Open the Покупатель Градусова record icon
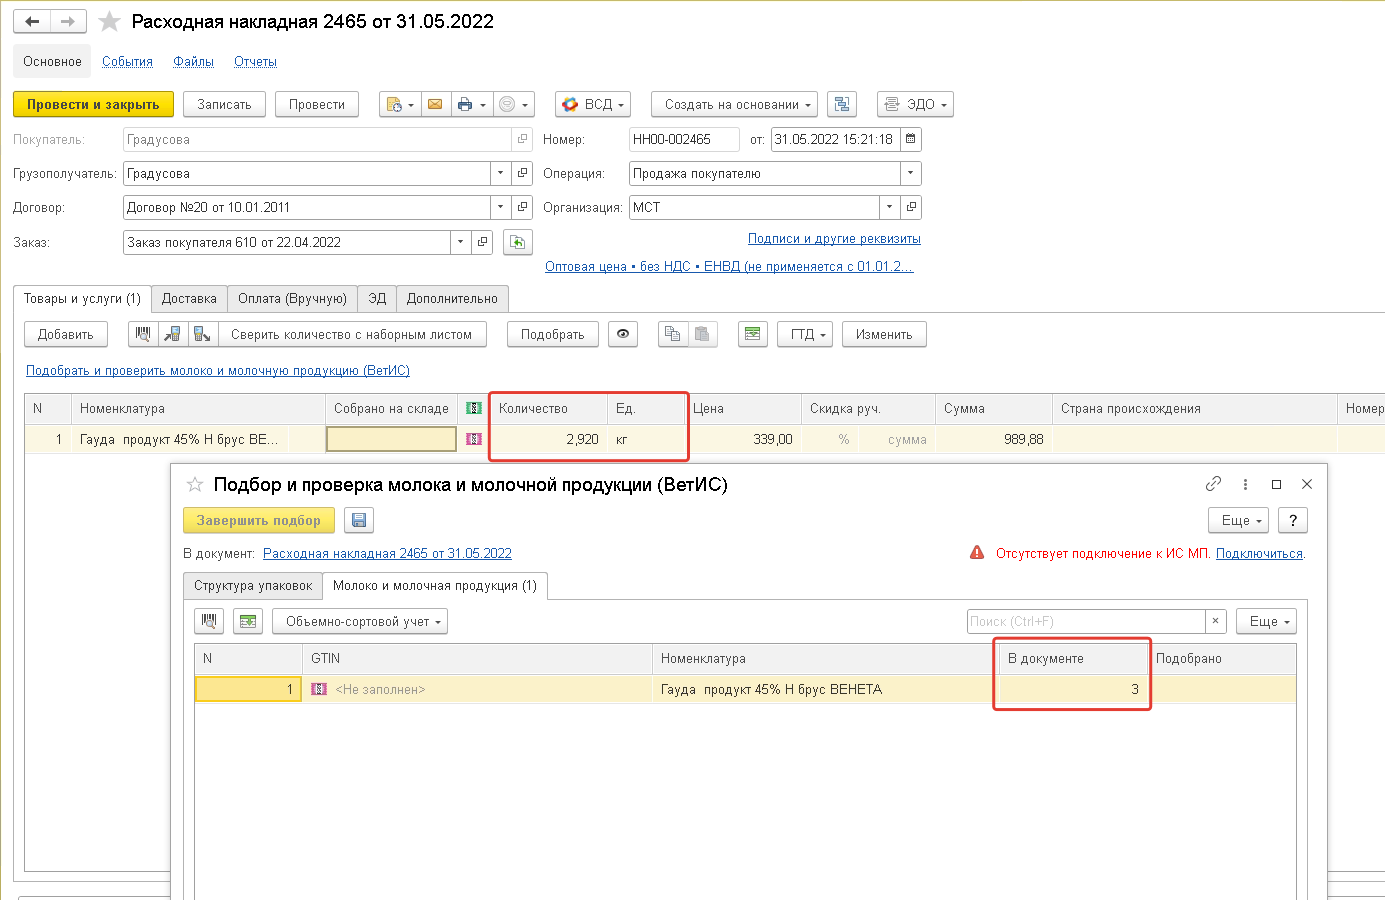 pos(522,139)
